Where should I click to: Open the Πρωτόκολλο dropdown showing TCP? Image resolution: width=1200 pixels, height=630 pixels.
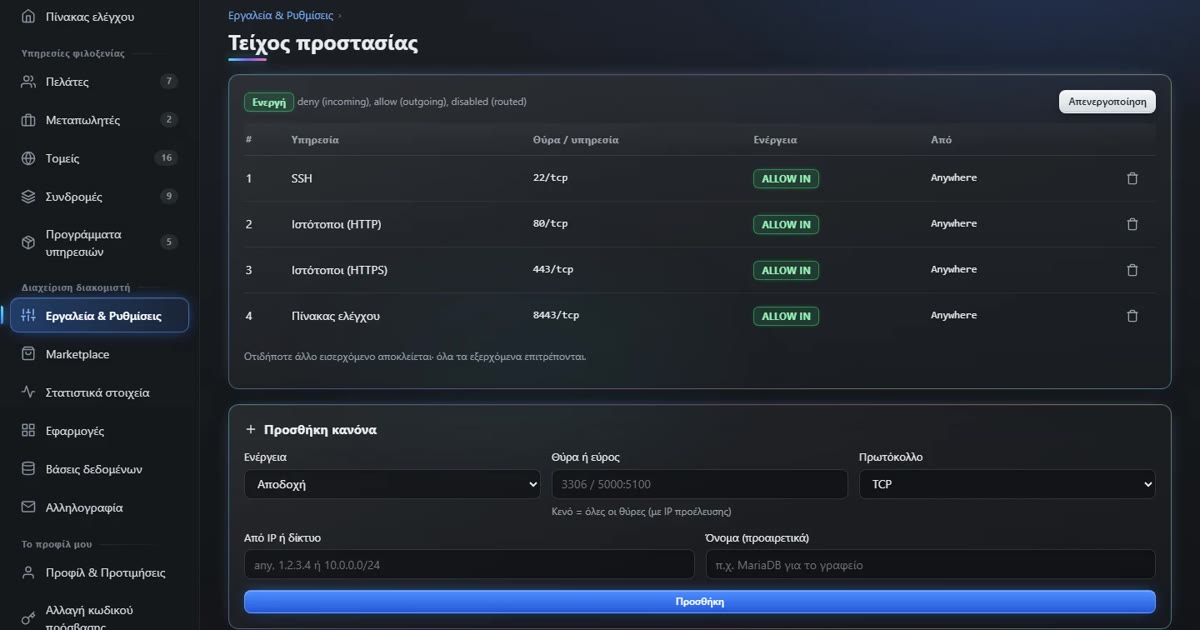click(x=1007, y=484)
